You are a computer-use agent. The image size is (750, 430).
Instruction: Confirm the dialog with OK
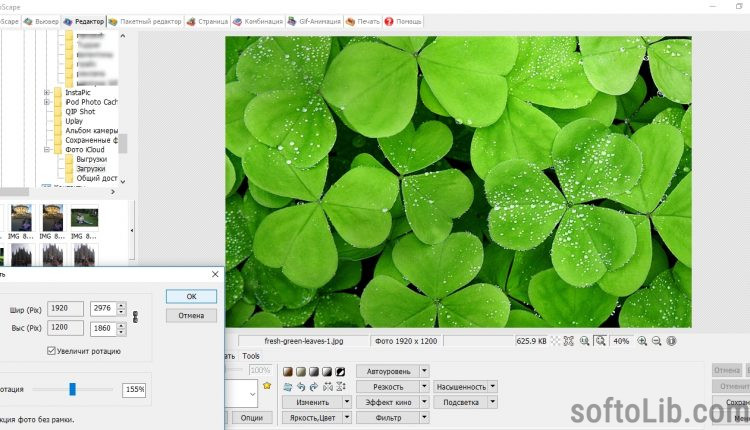[x=191, y=297]
